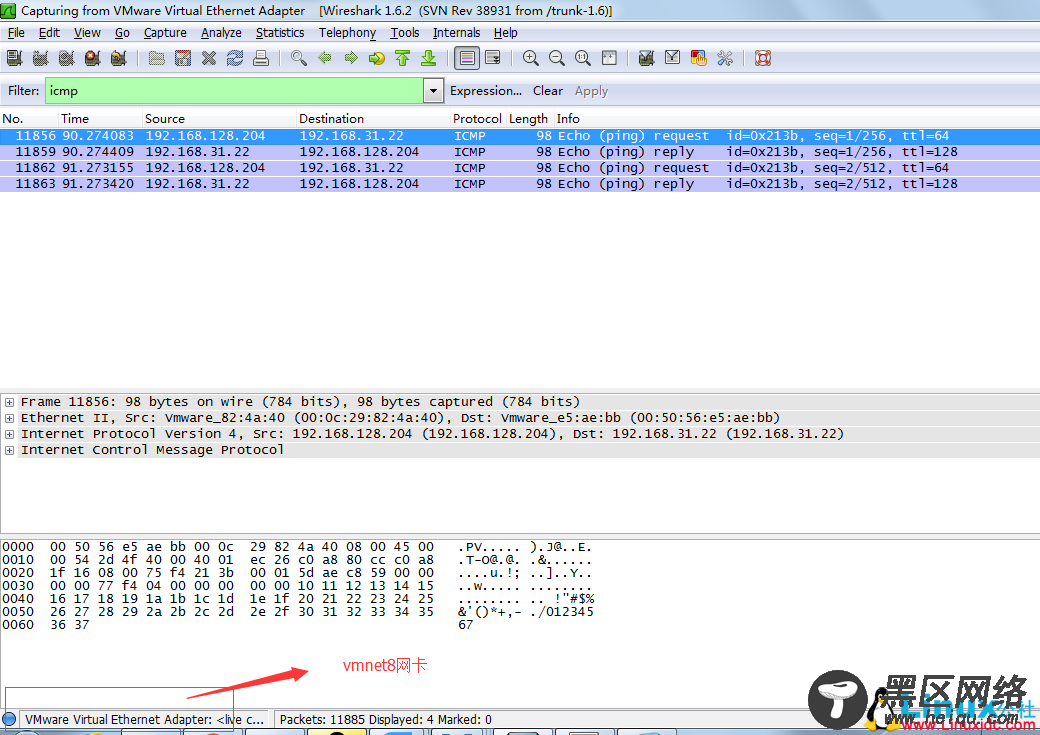Open the Analyze menu
The image size is (1040, 735).
(x=222, y=33)
